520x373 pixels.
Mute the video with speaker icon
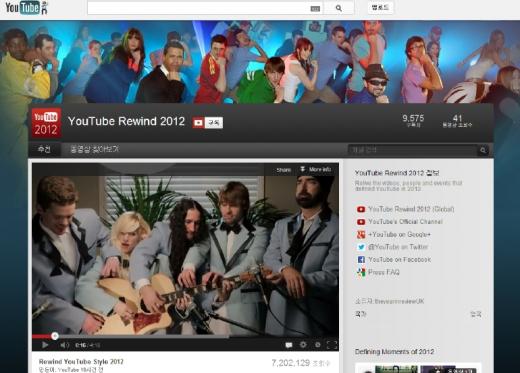[64, 345]
